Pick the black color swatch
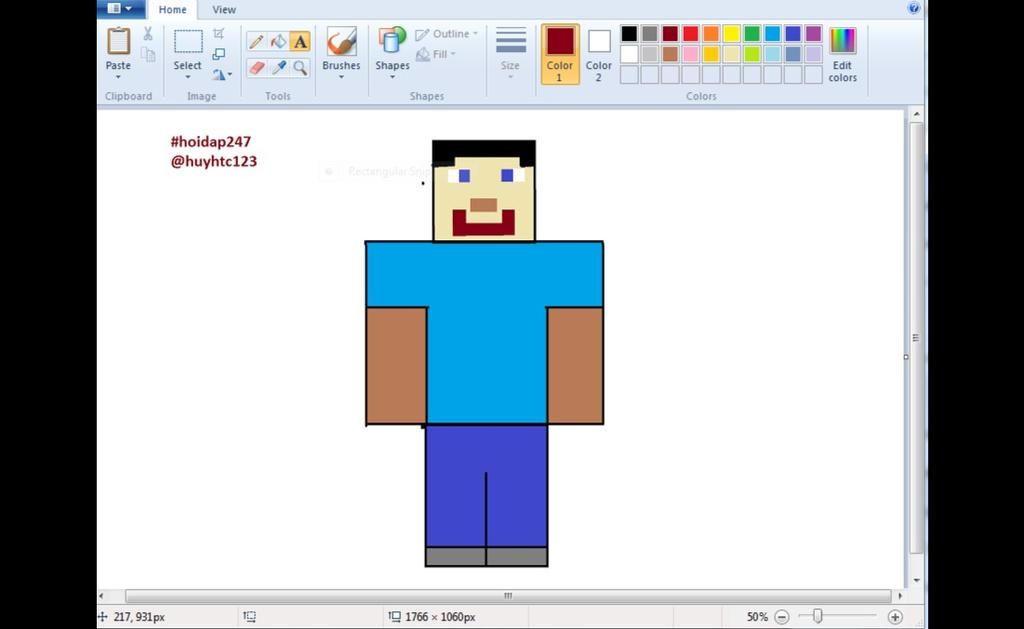 pyautogui.click(x=629, y=33)
